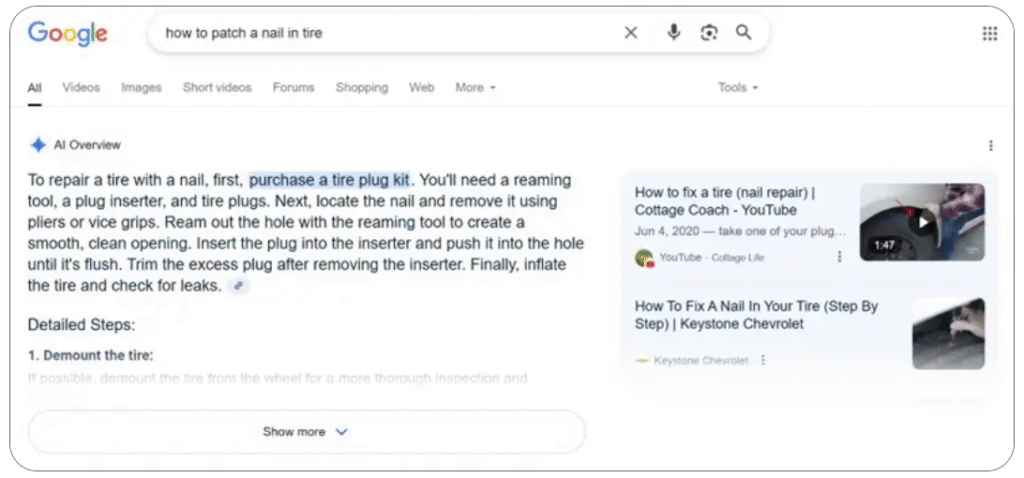Expand the More search filters dropdown
Image resolution: width=1024 pixels, height=478 pixels.
[x=475, y=88]
